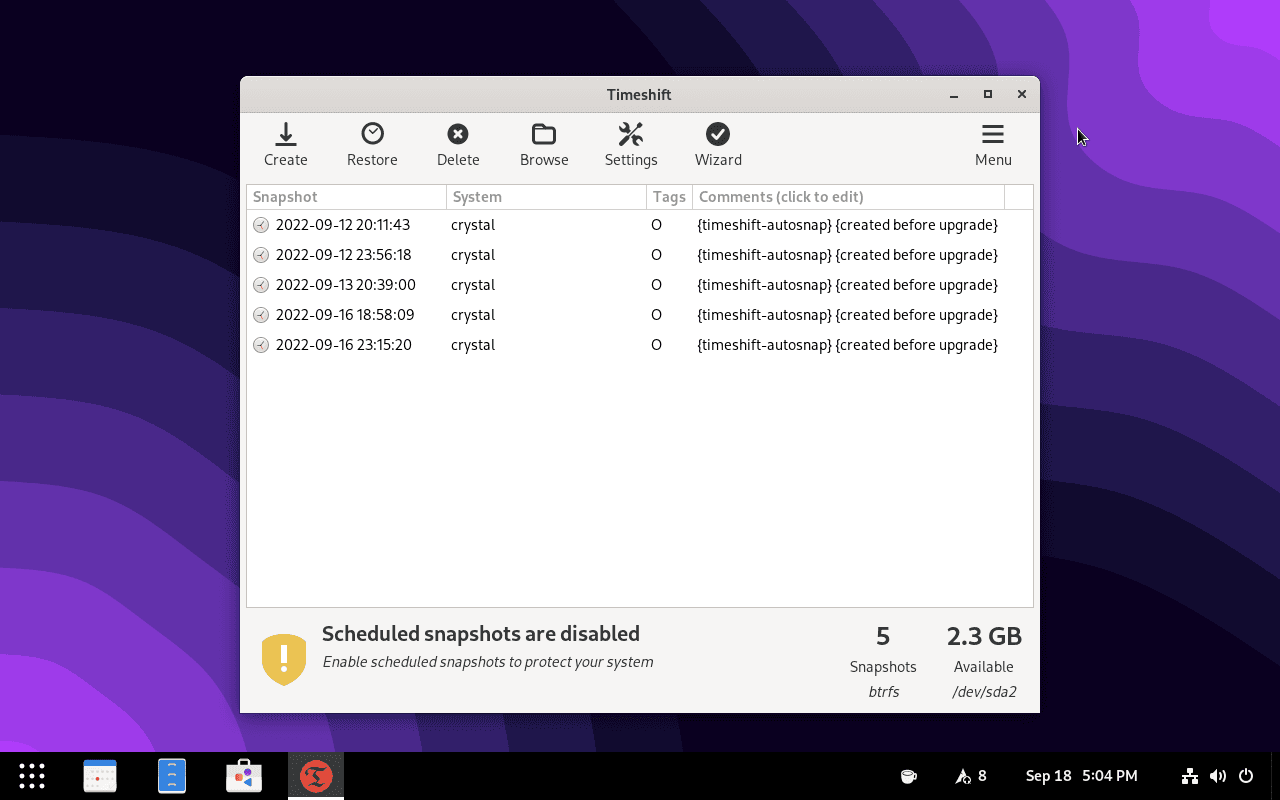Edit comment of the 2022-09-12 23:56:18 snapshot

pyautogui.click(x=847, y=255)
